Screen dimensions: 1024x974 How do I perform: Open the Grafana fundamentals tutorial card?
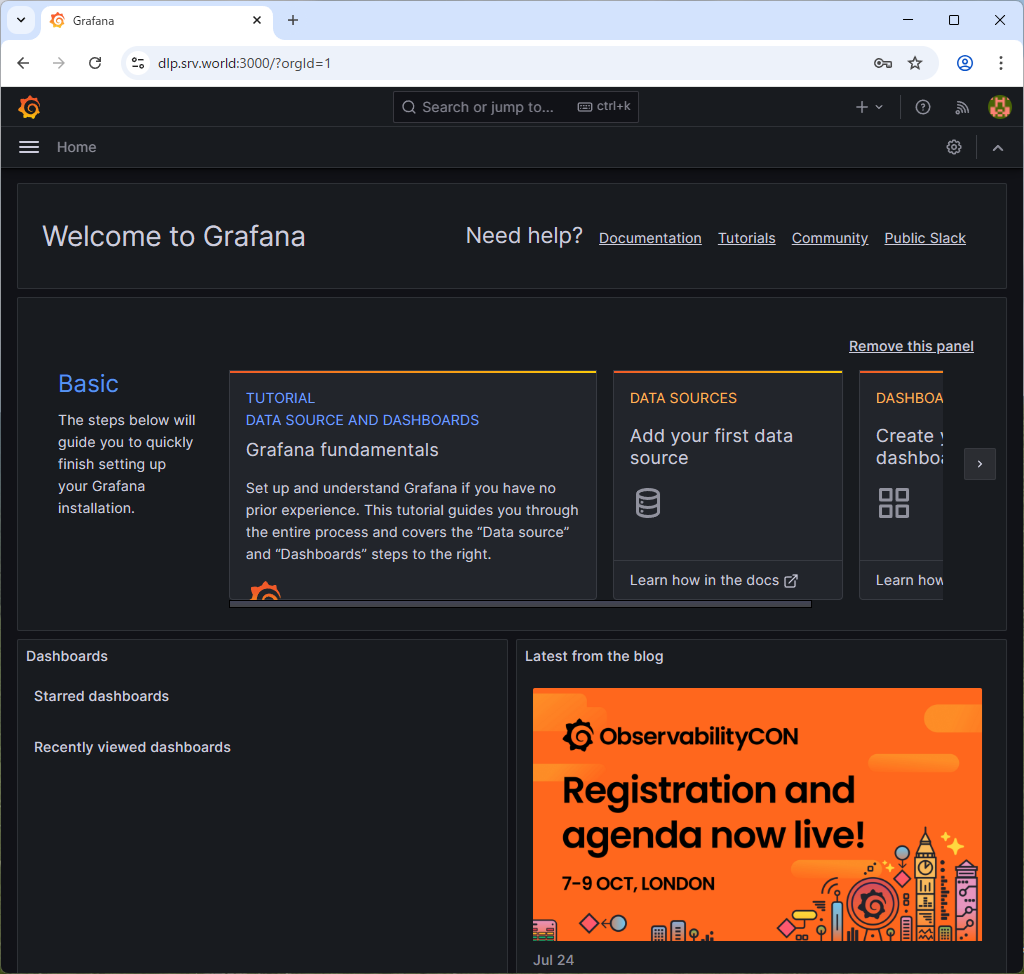[x=413, y=485]
